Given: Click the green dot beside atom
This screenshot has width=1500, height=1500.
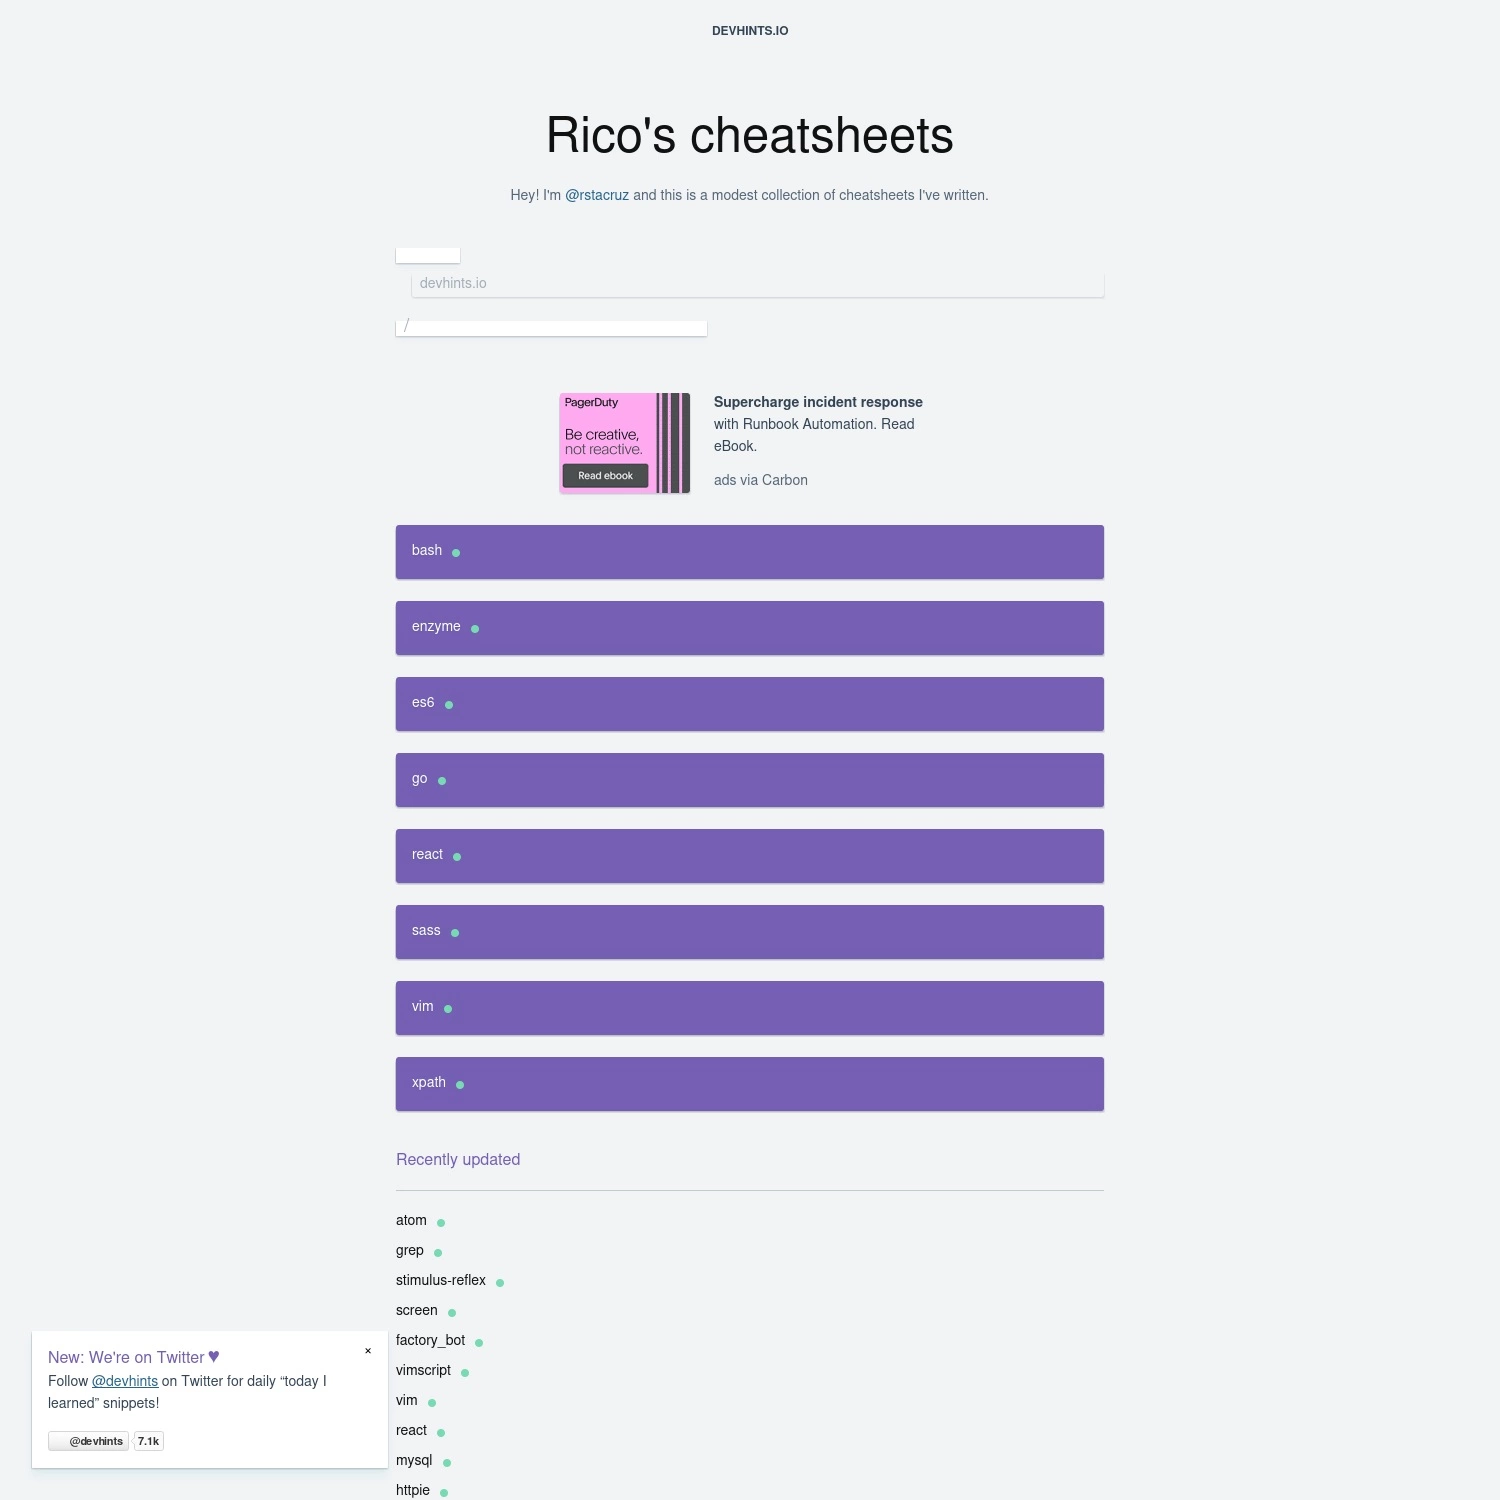Looking at the screenshot, I should (441, 1223).
